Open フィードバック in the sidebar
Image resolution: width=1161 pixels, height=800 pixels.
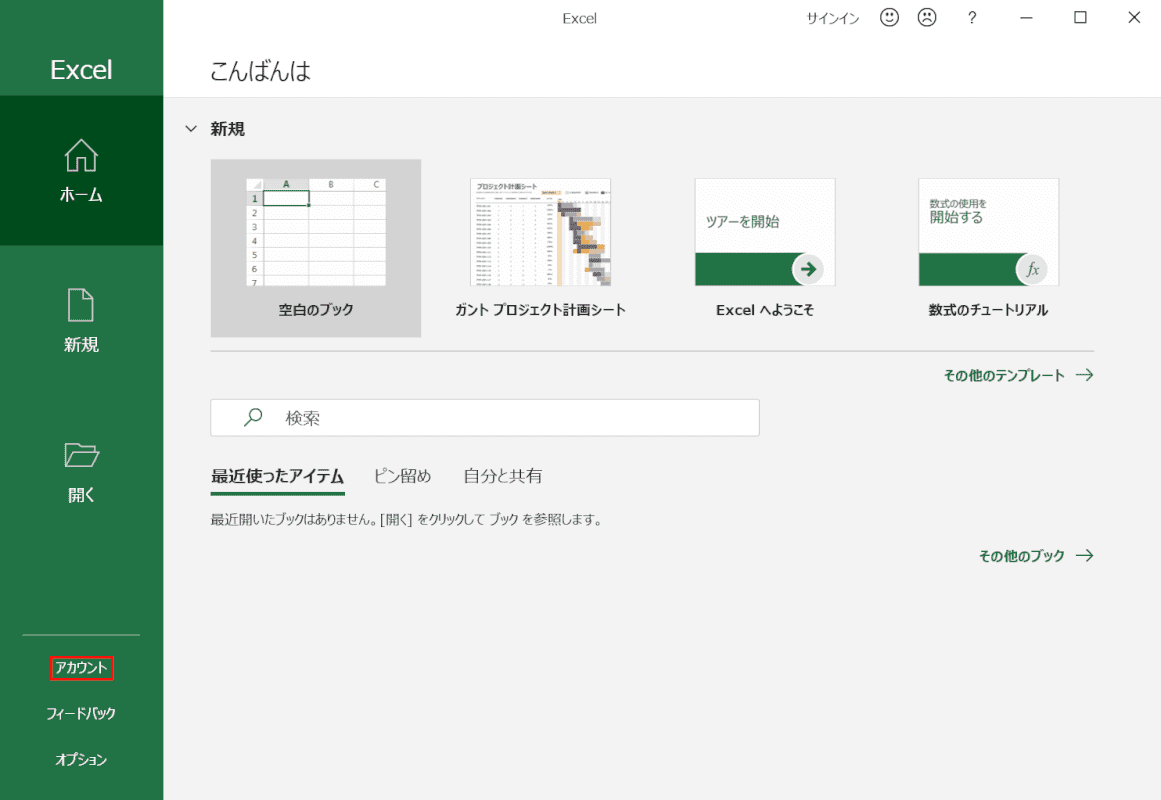tap(81, 713)
